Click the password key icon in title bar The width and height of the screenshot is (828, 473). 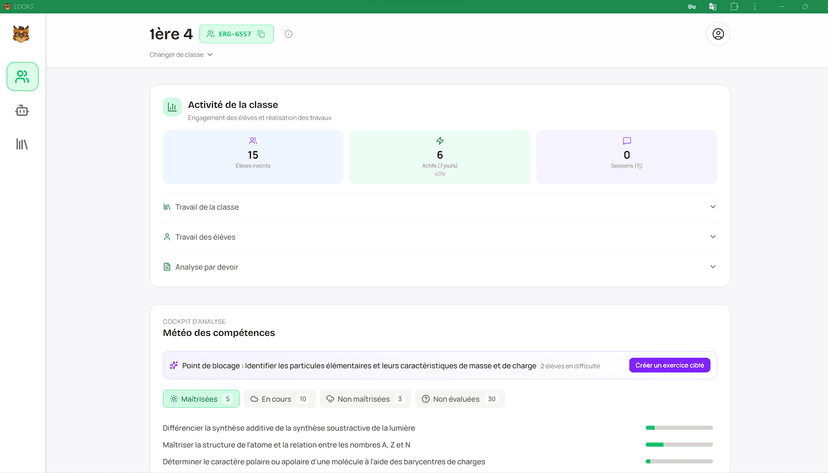click(692, 6)
